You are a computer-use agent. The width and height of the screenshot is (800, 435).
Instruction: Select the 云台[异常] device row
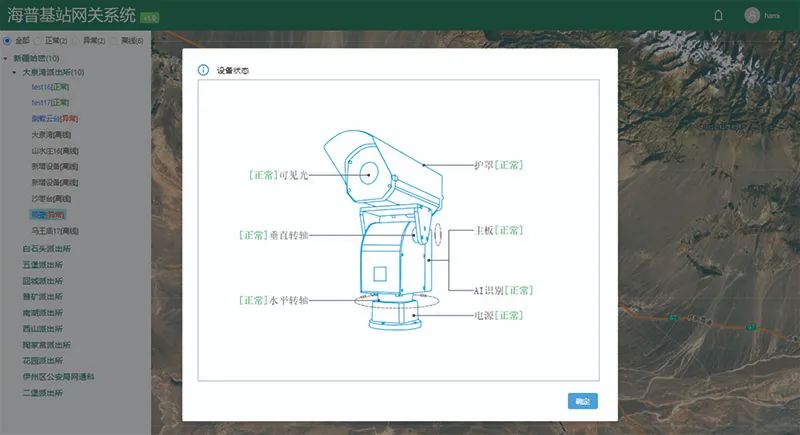pos(55,118)
